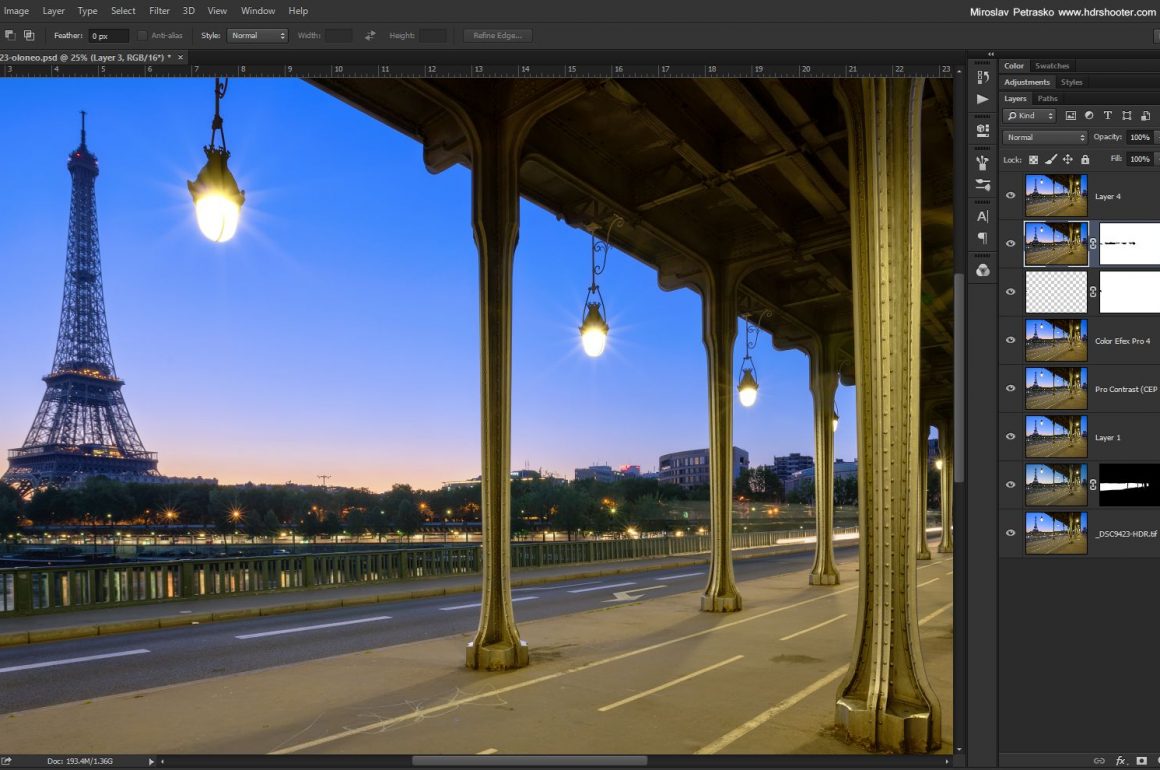Open the Style dropdown in options bar
The image size is (1160, 770).
pyautogui.click(x=257, y=36)
